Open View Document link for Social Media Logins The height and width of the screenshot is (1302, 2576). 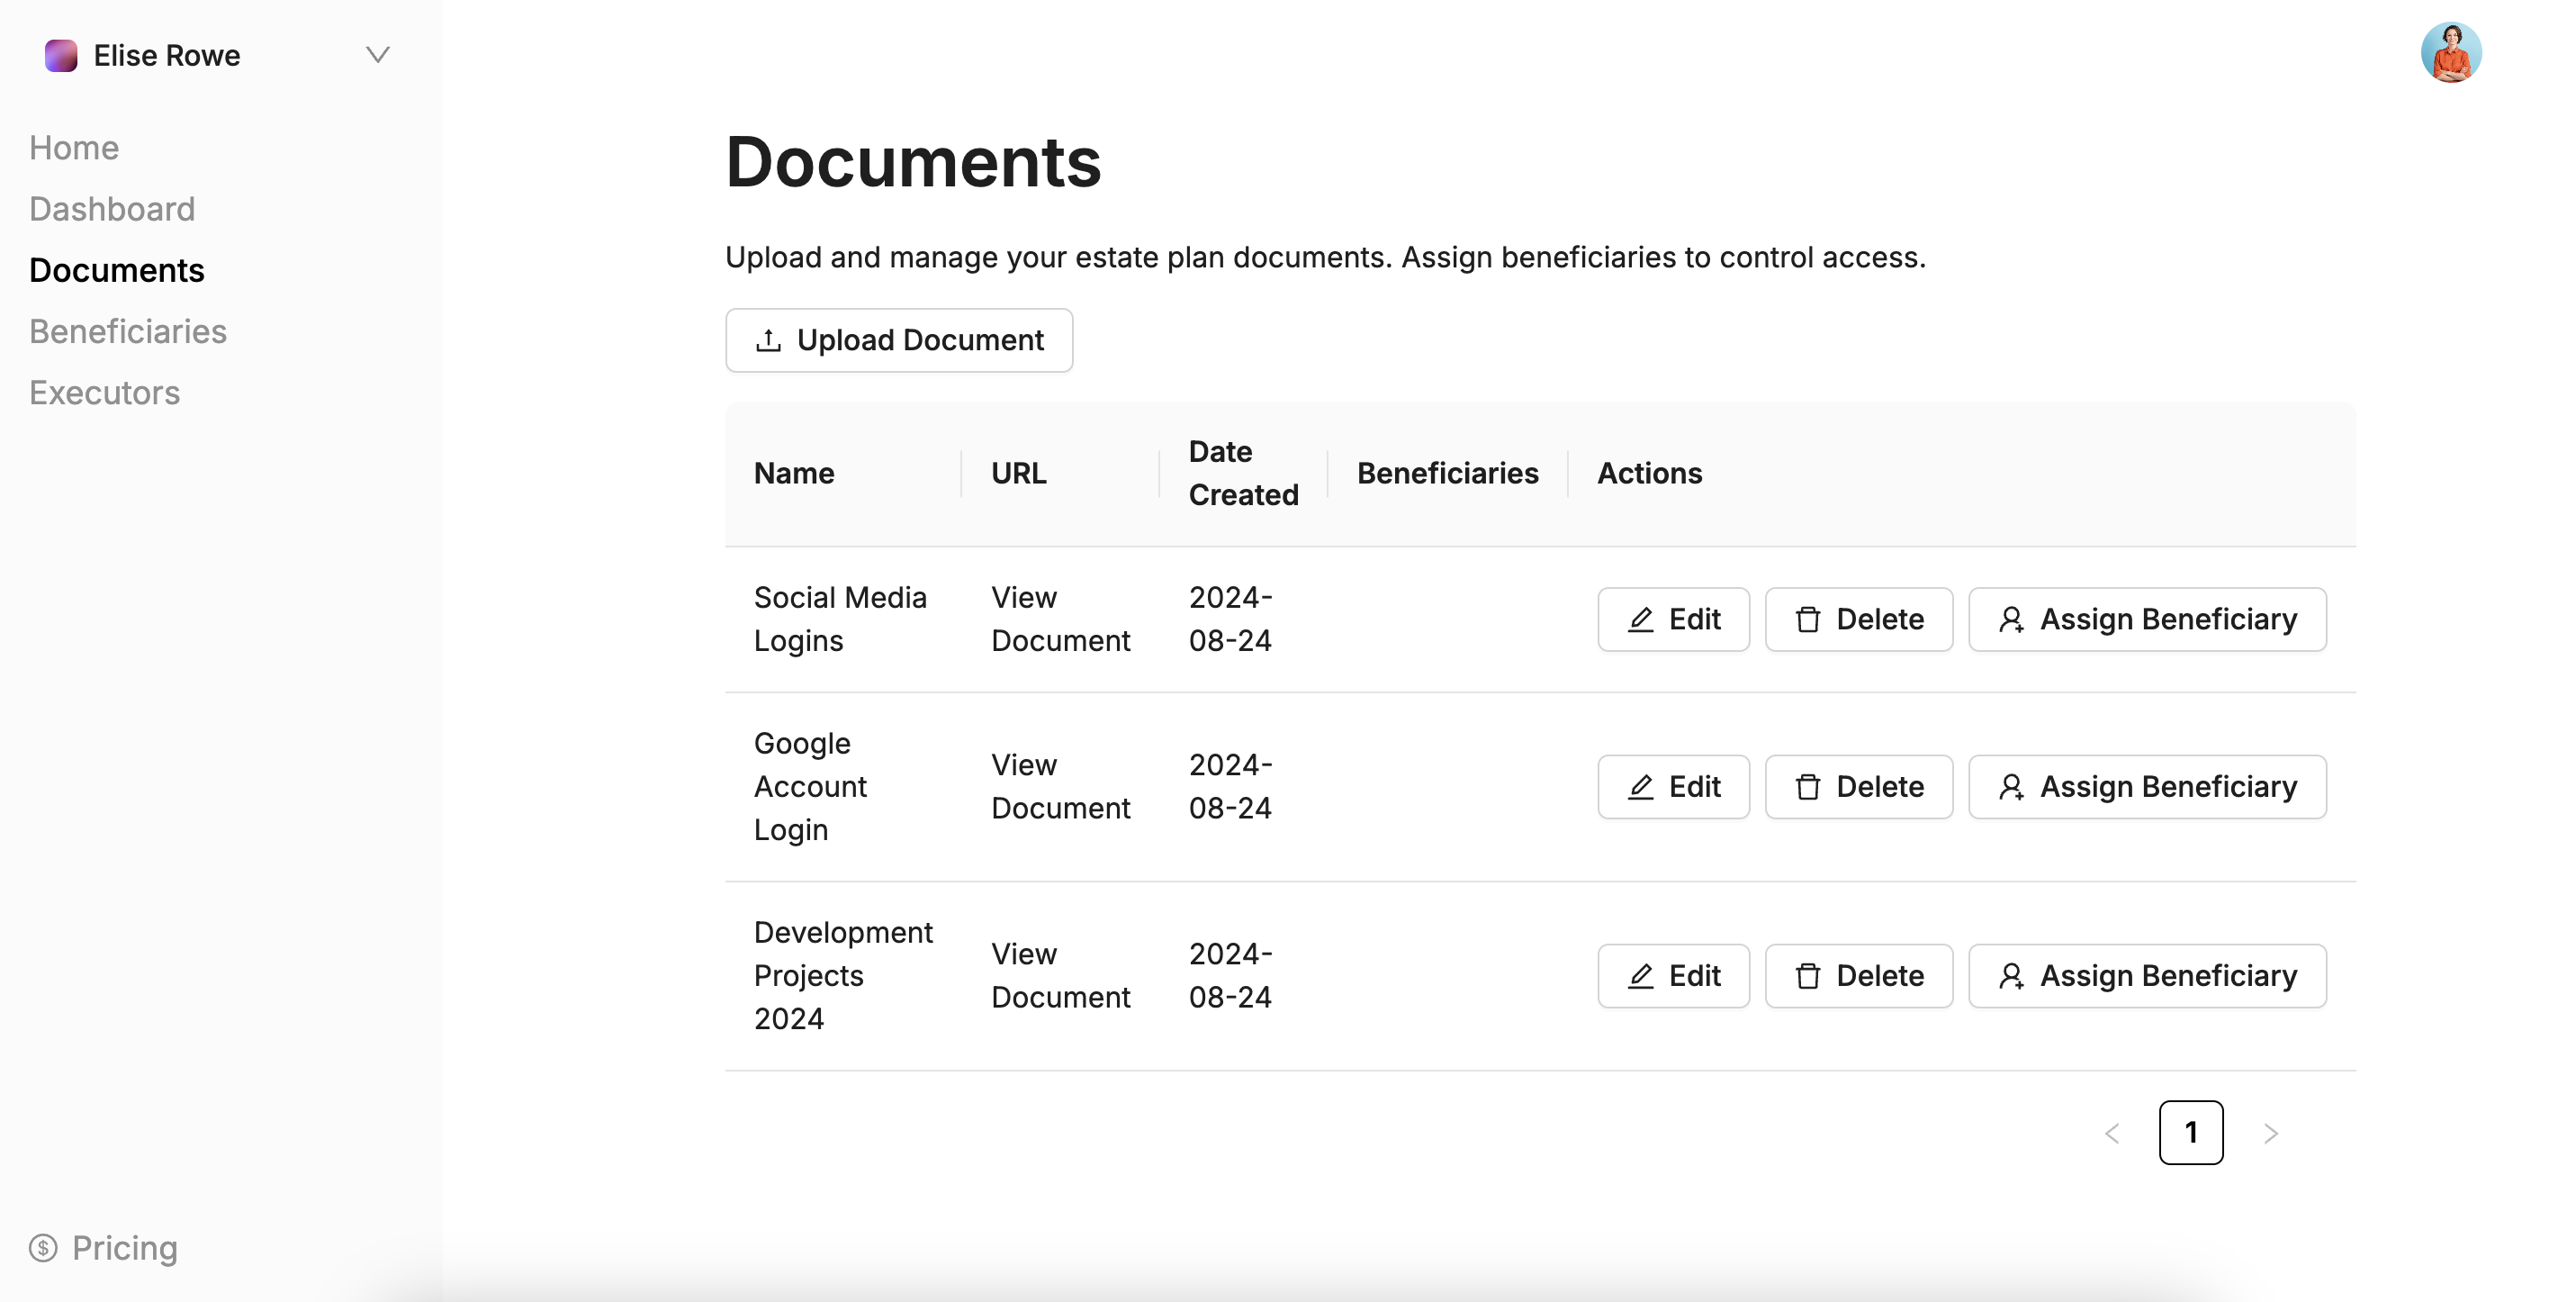1060,619
